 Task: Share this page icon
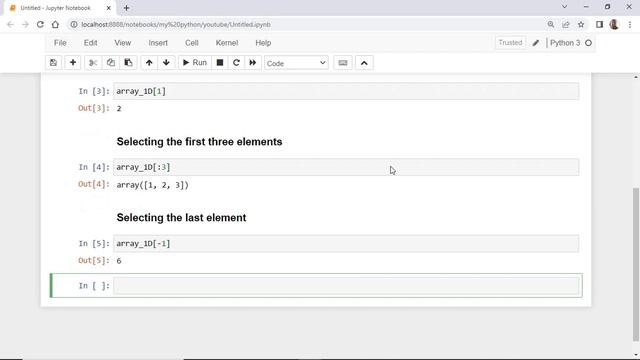(x=566, y=24)
